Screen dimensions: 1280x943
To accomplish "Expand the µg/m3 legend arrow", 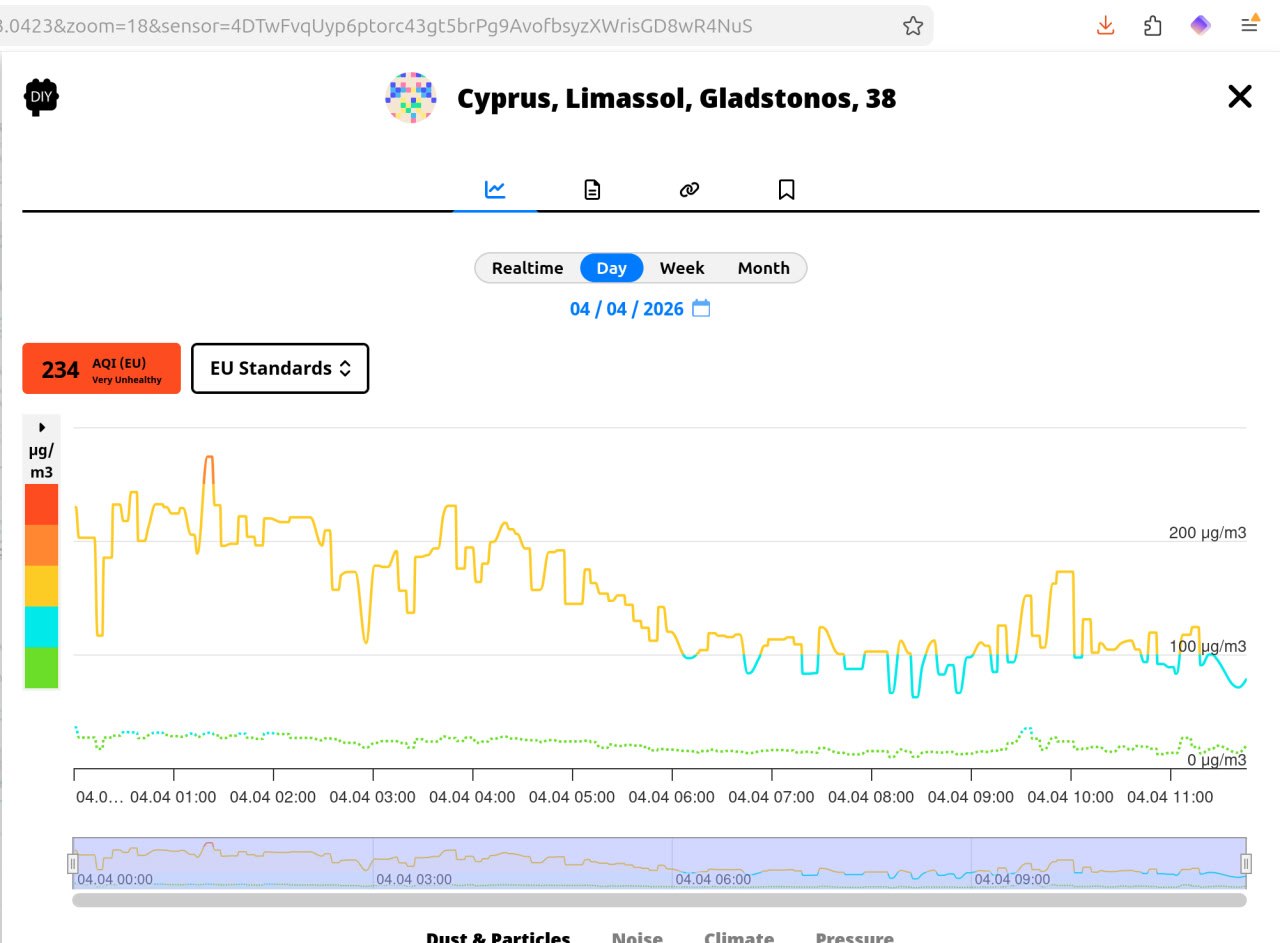I will coord(42,427).
